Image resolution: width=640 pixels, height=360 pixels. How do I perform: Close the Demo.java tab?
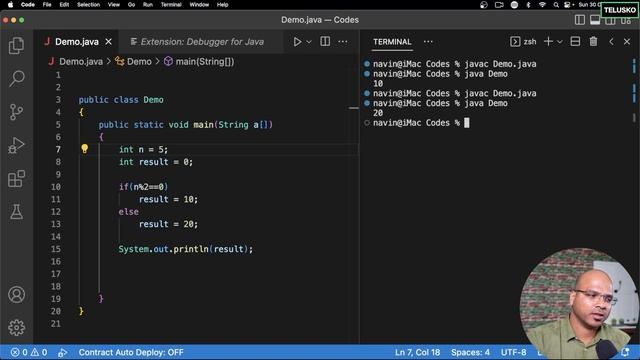click(109, 42)
